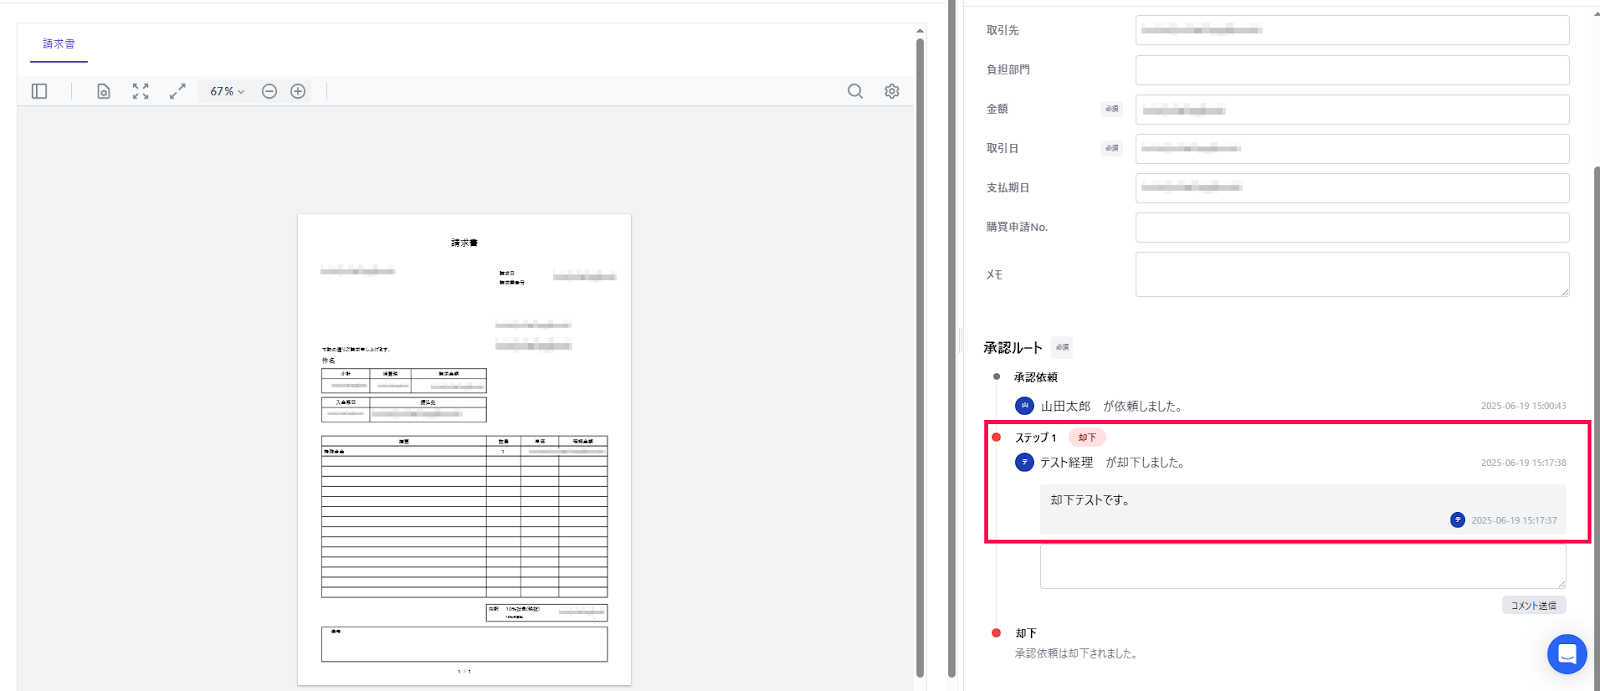Open the chat support bubble icon
Viewport: 1600px width, 691px height.
coord(1567,654)
